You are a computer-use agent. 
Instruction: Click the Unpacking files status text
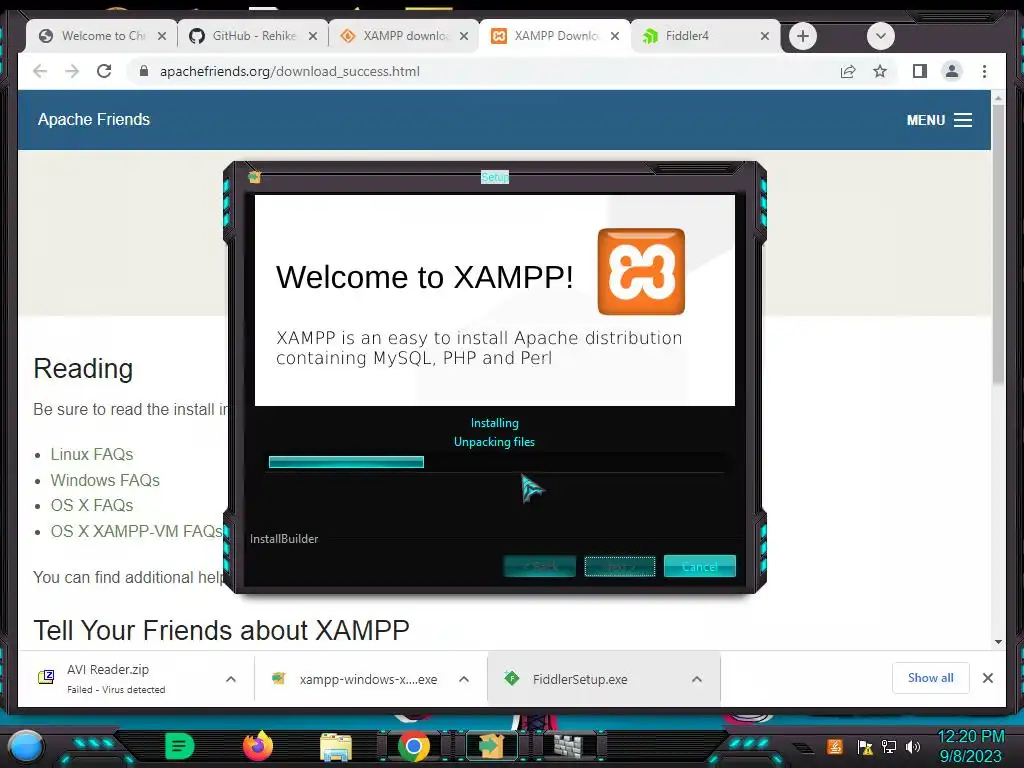click(494, 442)
